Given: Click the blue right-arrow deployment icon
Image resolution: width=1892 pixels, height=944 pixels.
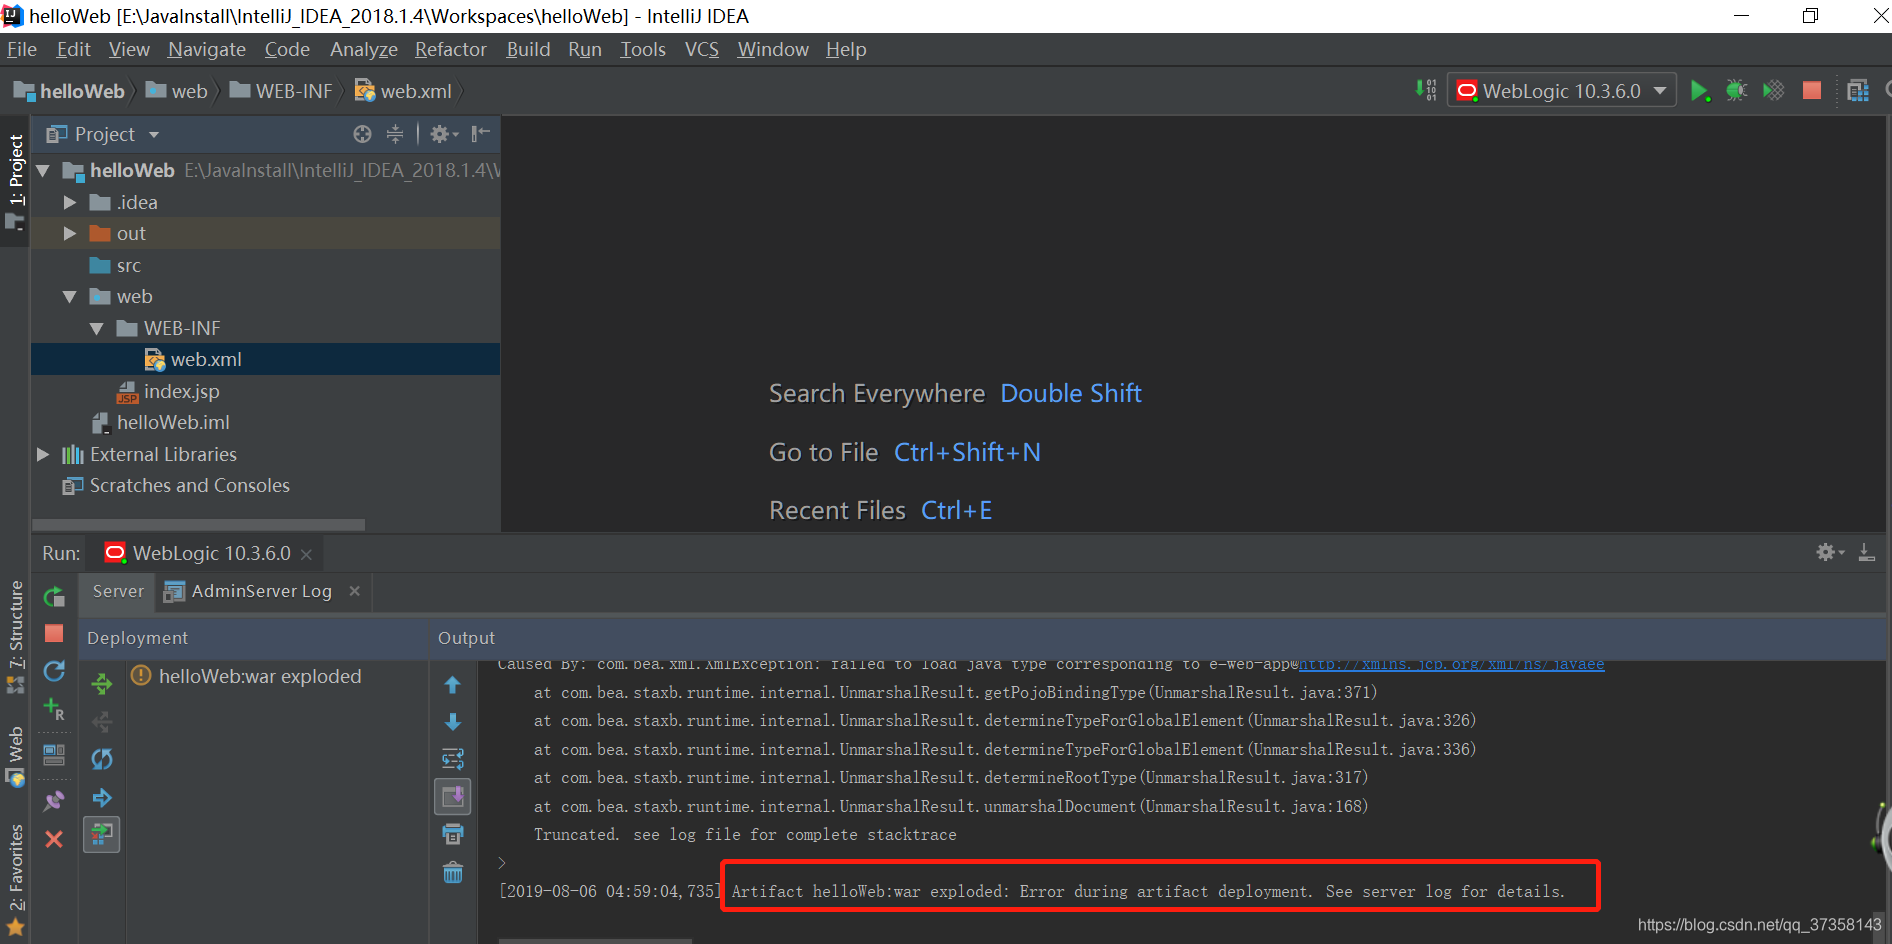Looking at the screenshot, I should click(102, 797).
